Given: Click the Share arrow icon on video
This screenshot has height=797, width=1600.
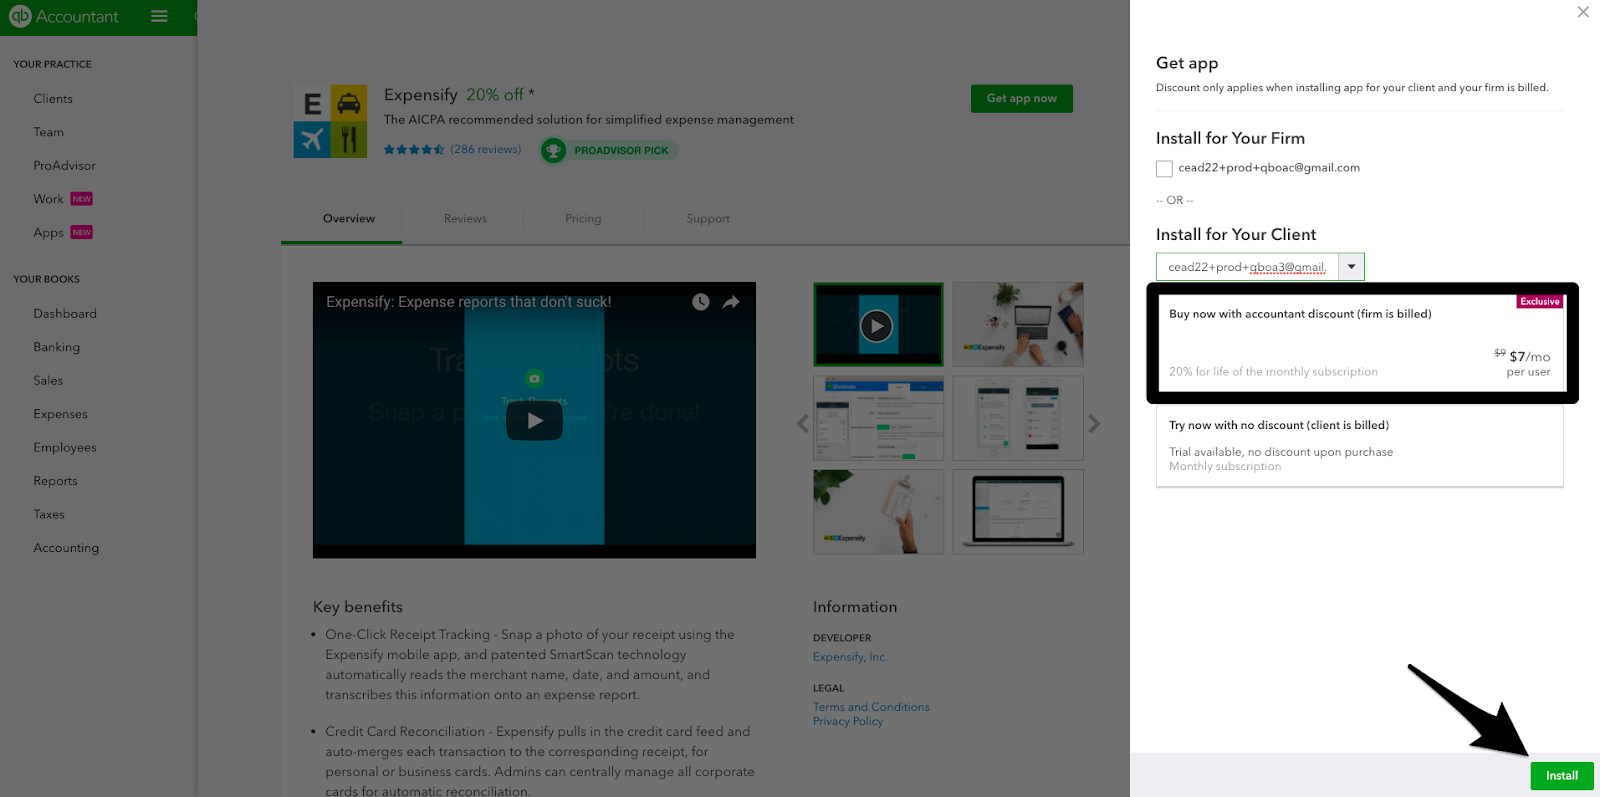Looking at the screenshot, I should 731,302.
